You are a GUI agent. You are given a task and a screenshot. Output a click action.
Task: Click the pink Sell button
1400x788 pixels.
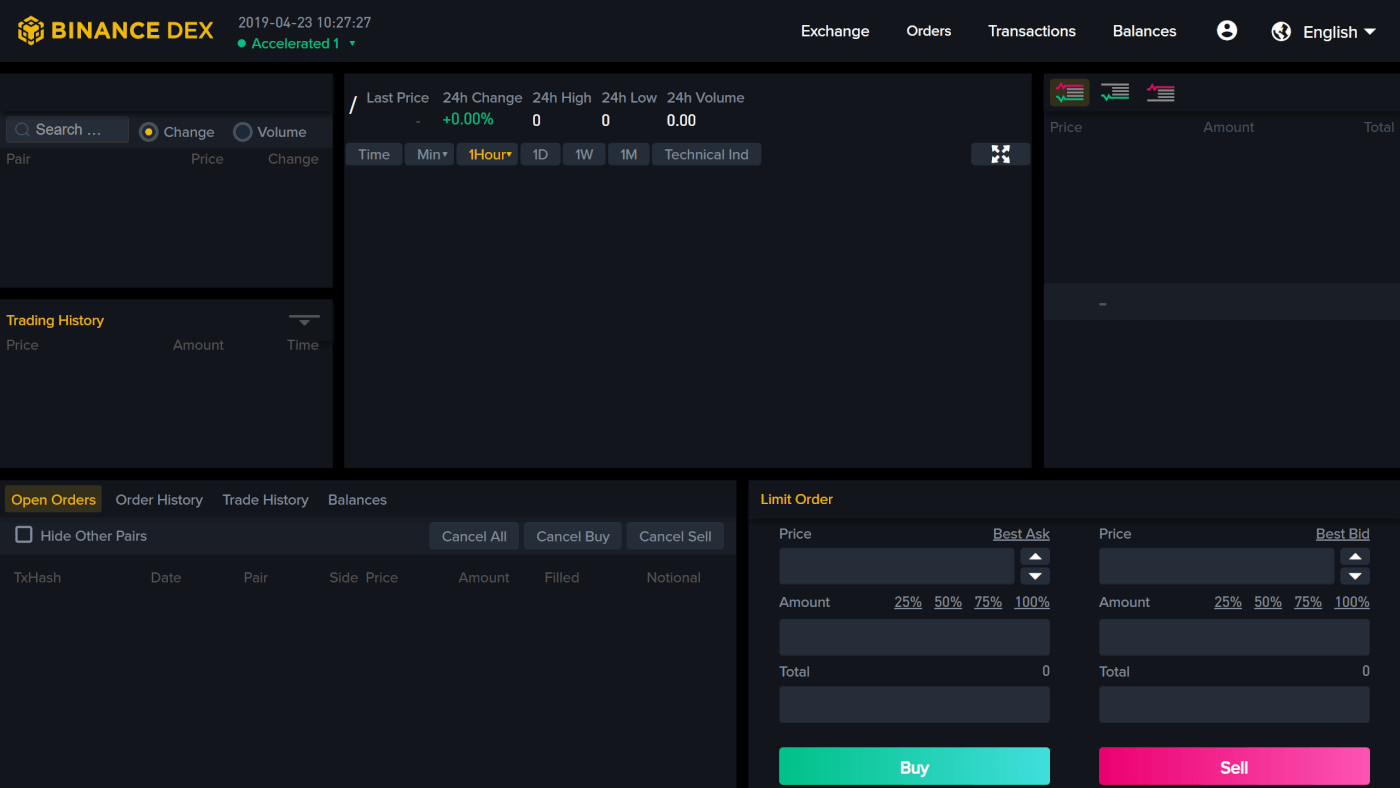[x=1234, y=767]
